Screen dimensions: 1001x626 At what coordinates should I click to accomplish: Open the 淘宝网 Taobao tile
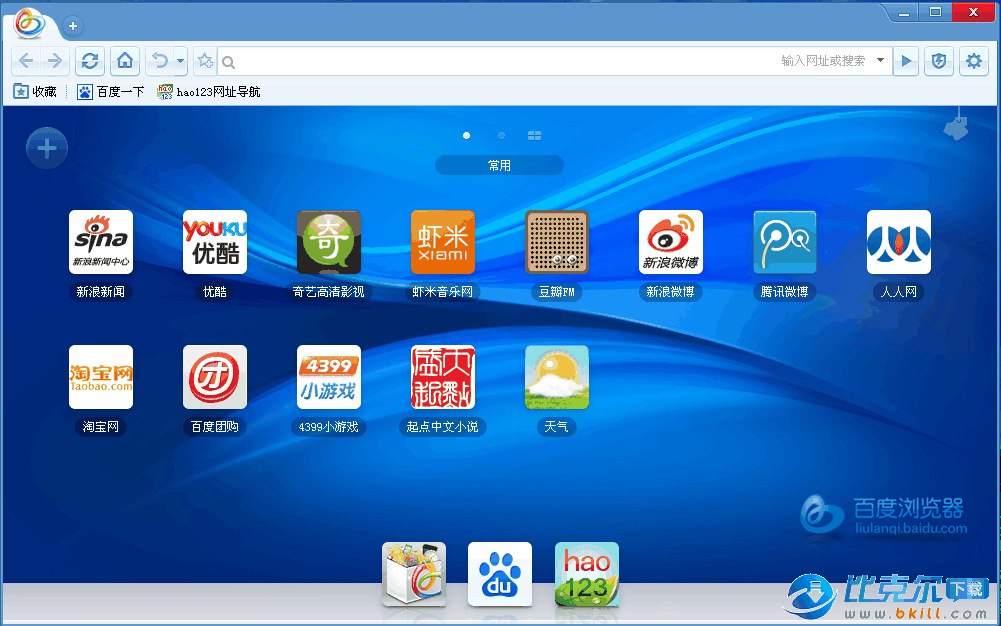pos(101,377)
